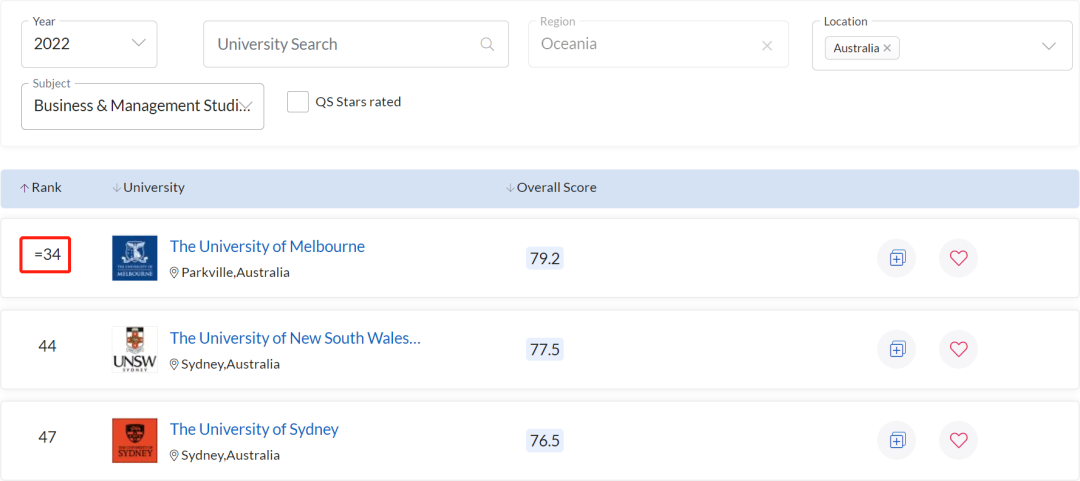Sort by Rank column header
This screenshot has height=481, width=1080.
click(41, 187)
